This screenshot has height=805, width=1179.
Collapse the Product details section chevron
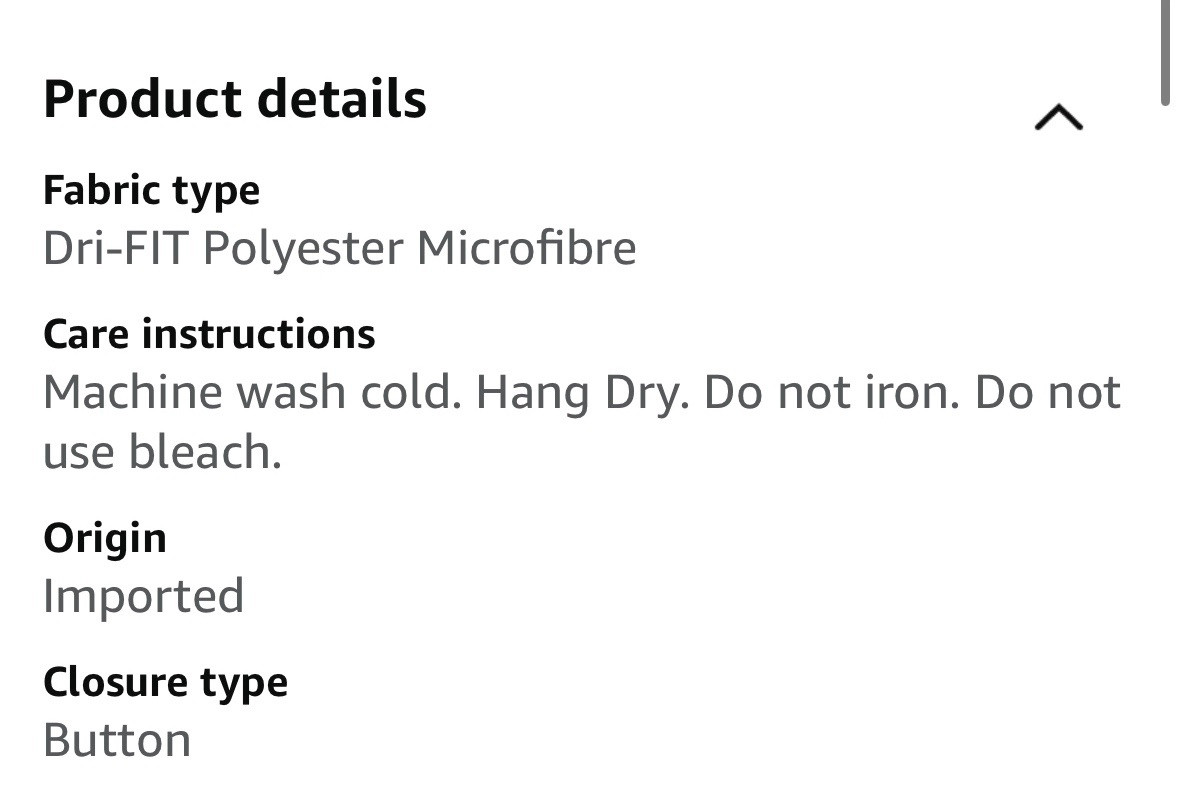click(x=1058, y=119)
